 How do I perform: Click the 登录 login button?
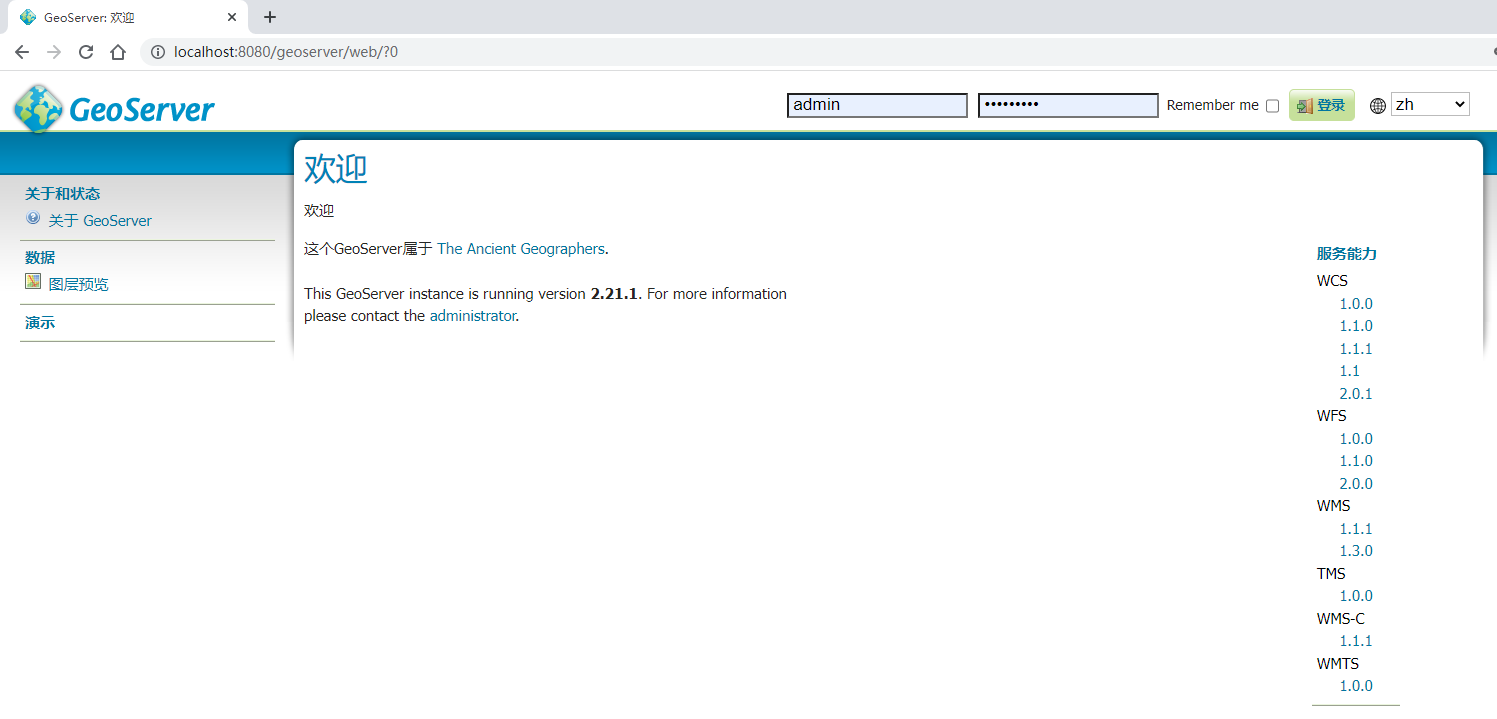pyautogui.click(x=1322, y=105)
